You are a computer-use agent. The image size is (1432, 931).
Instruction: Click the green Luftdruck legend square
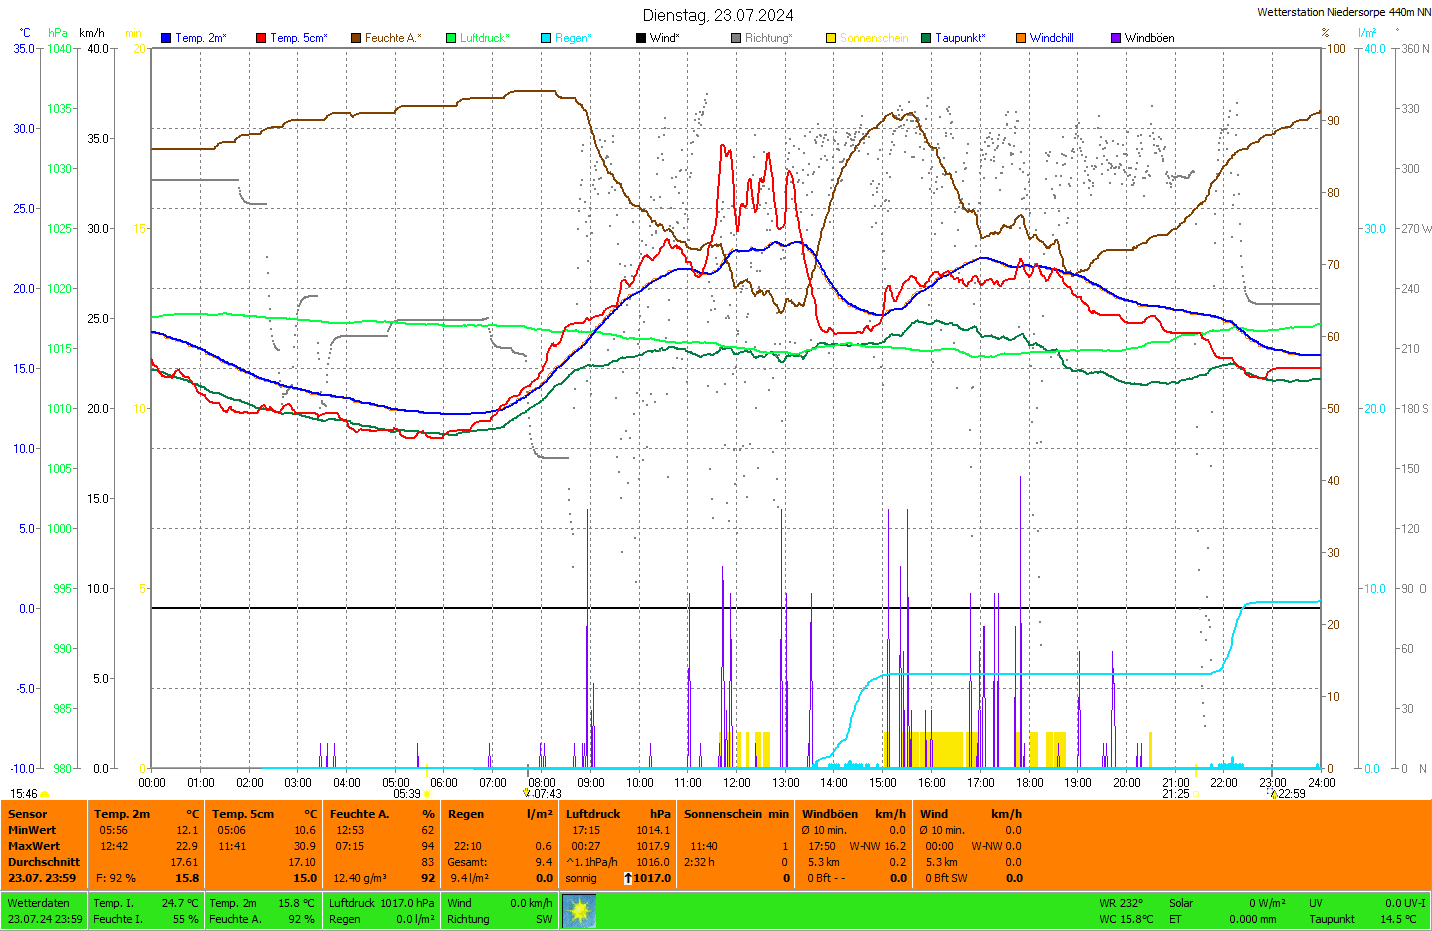[x=451, y=38]
